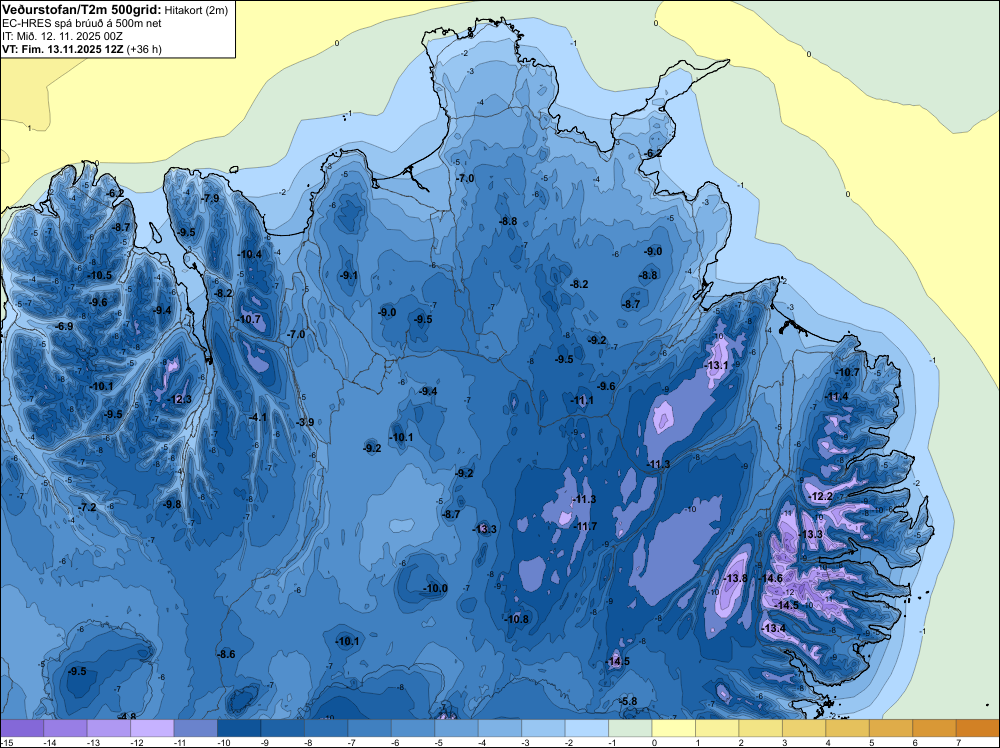Click the -10.8 temperature value on the map
Image resolution: width=1000 pixels, height=748 pixels.
coord(517,619)
